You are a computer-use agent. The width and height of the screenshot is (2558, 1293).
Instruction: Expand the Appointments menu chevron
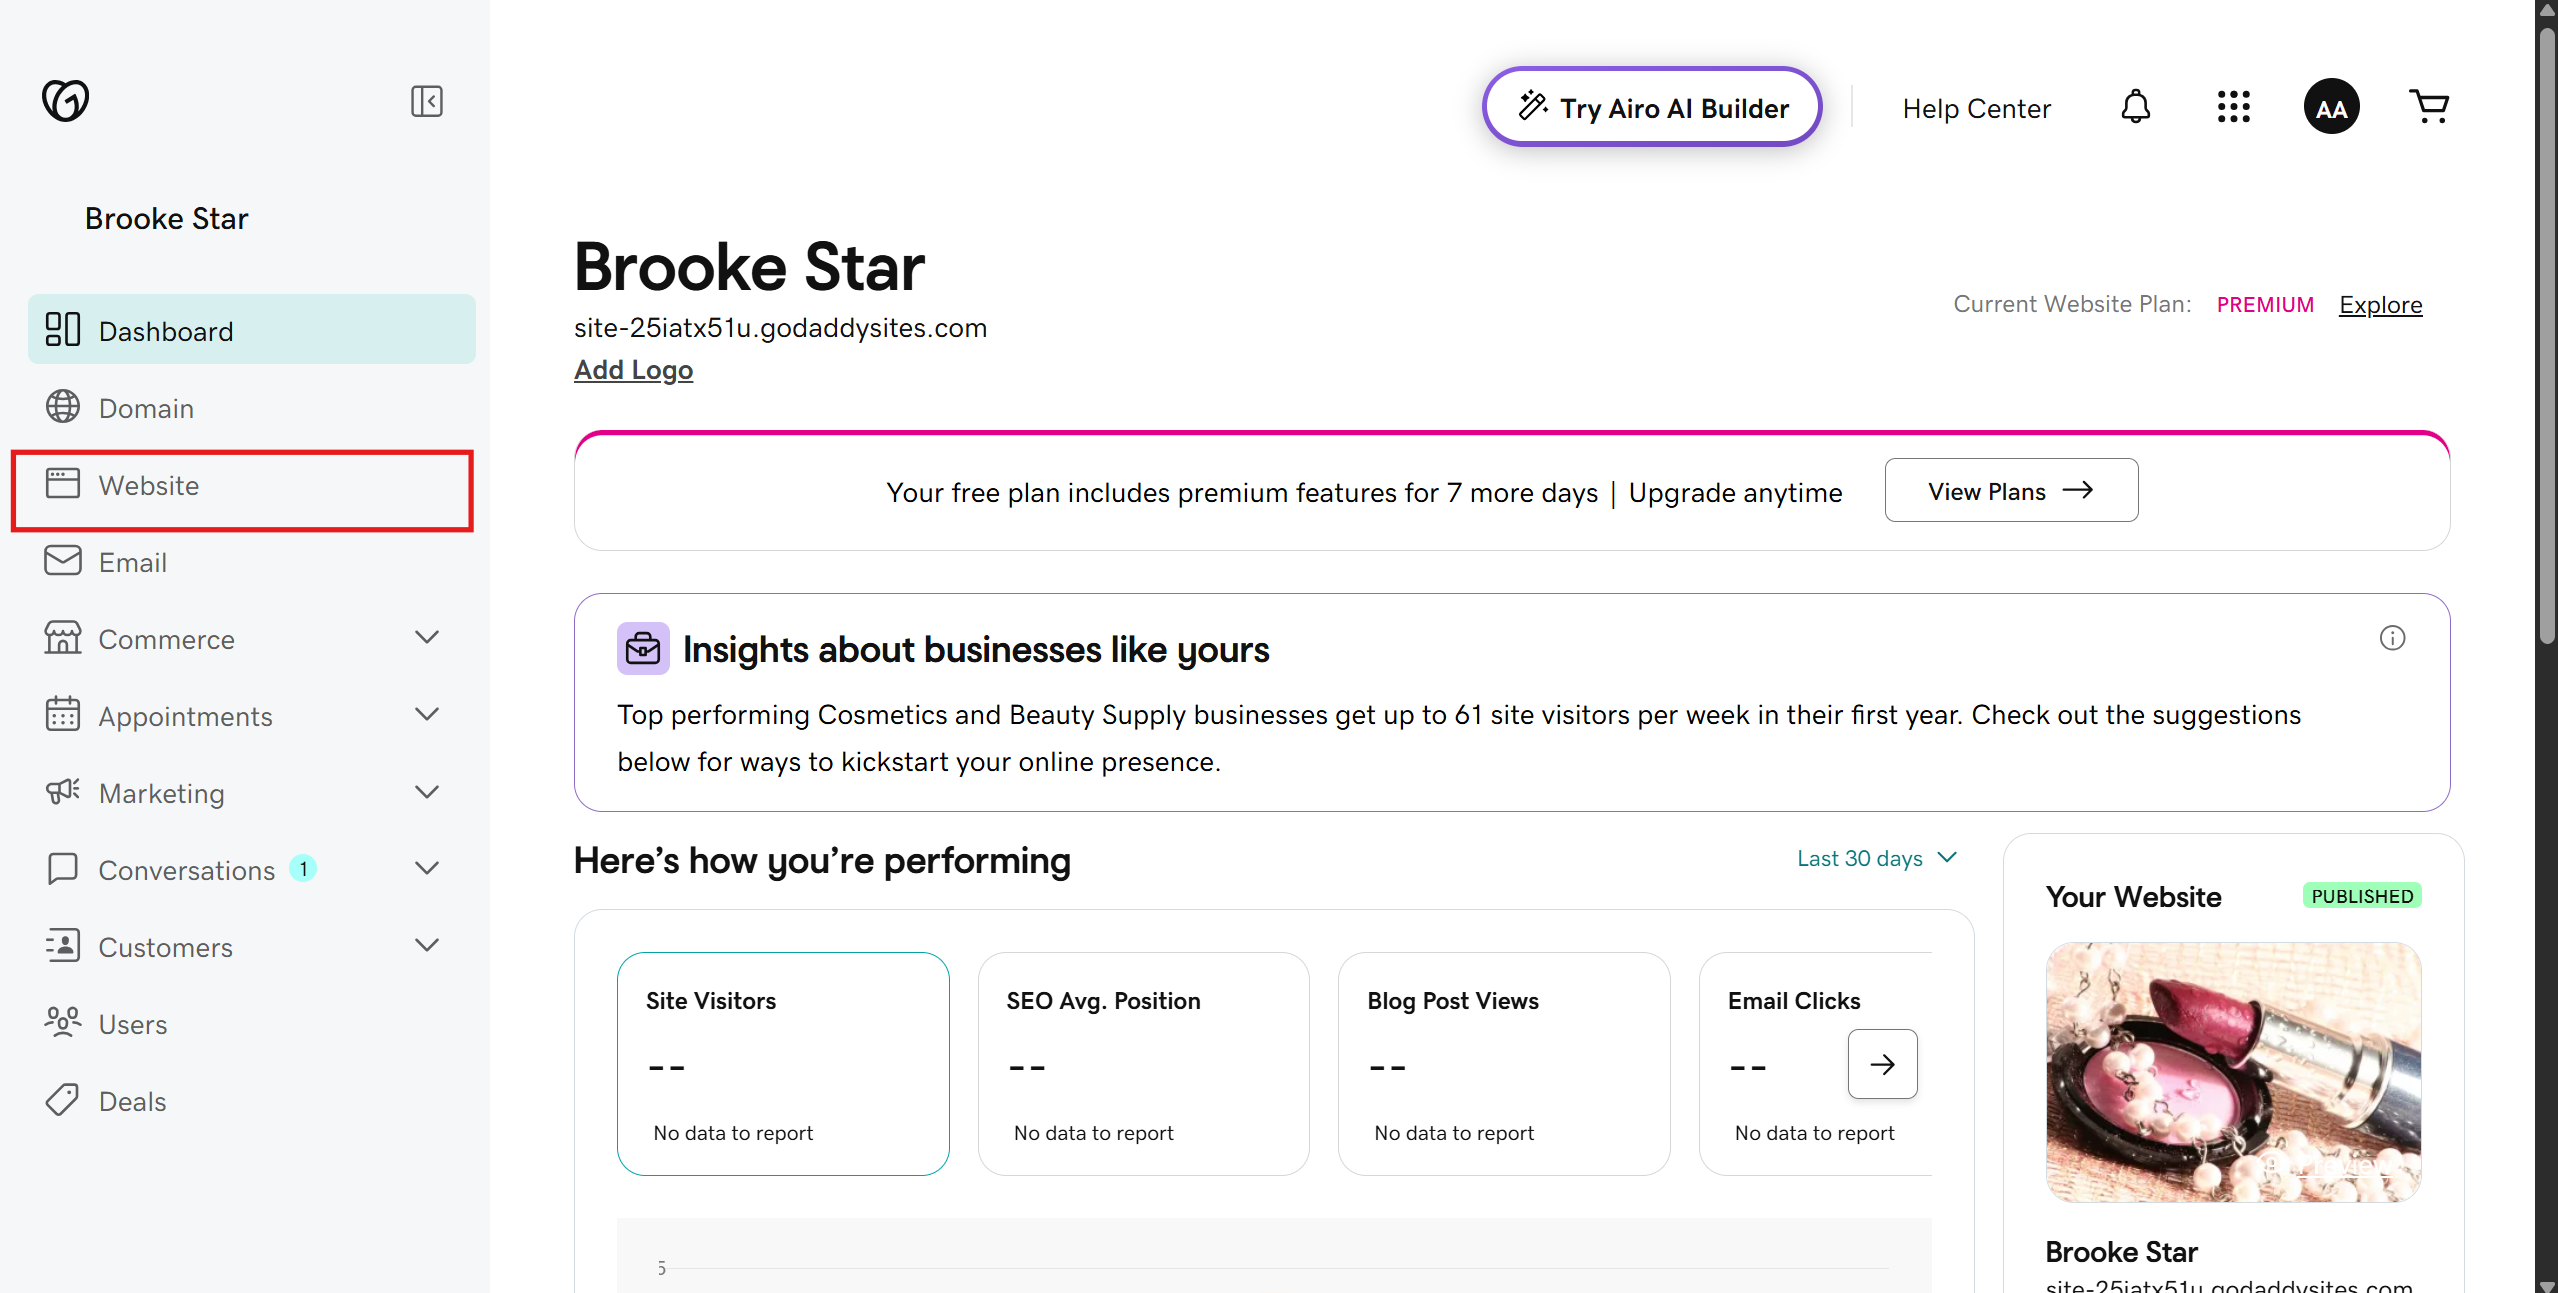pyautogui.click(x=427, y=715)
